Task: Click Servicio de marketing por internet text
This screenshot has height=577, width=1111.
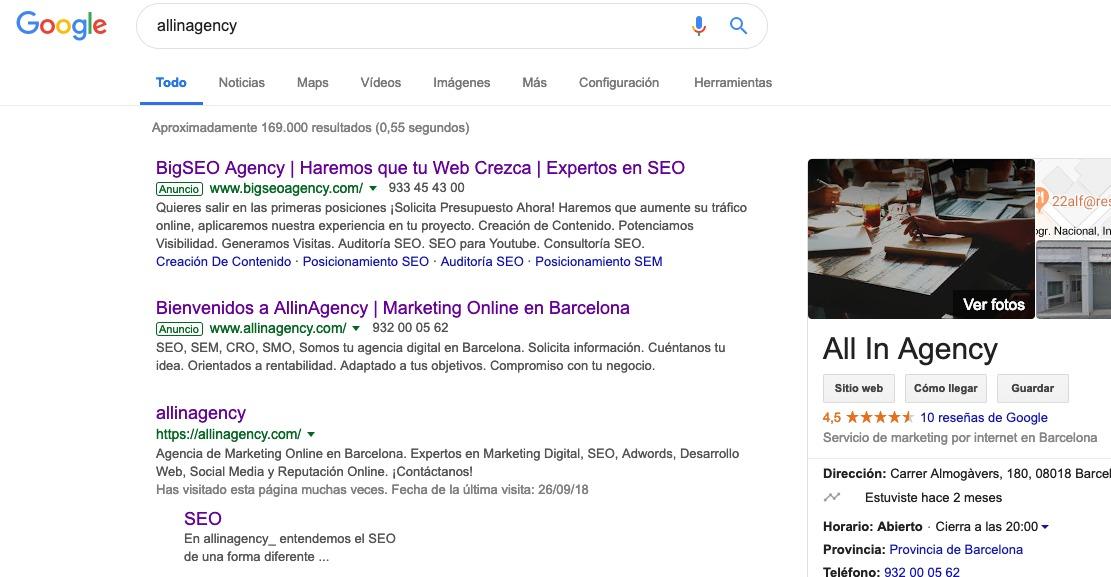Action: 960,437
